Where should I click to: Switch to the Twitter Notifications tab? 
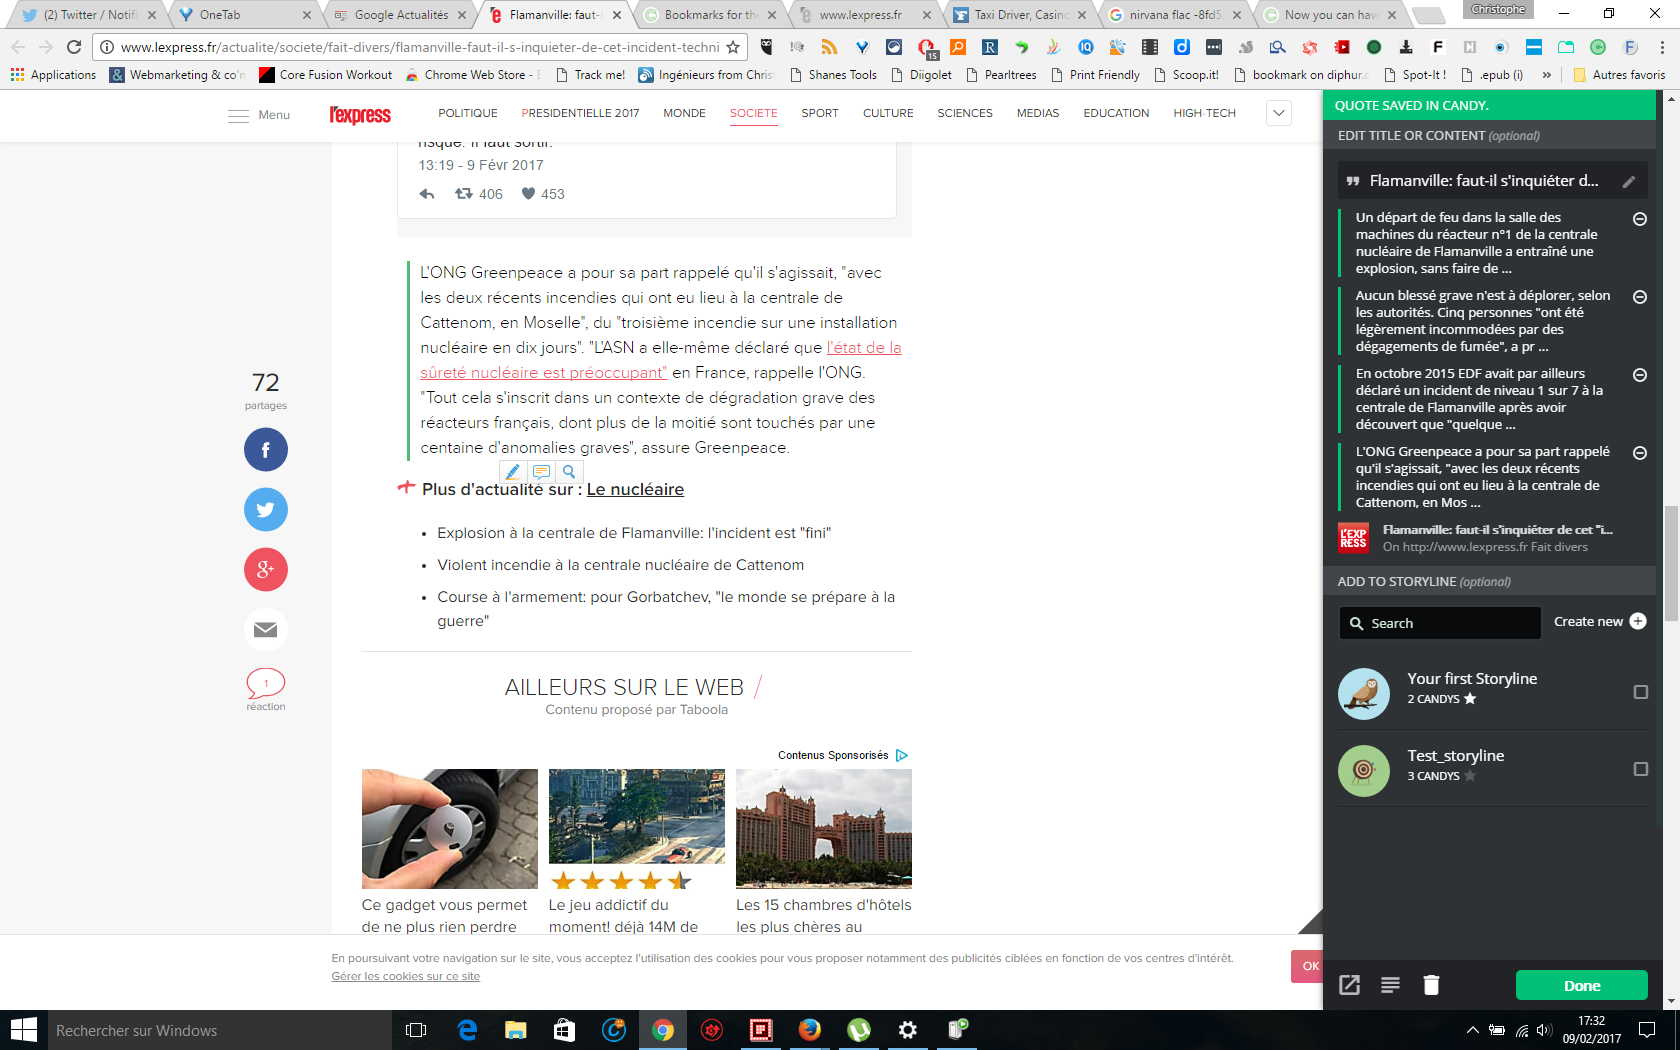tap(88, 15)
